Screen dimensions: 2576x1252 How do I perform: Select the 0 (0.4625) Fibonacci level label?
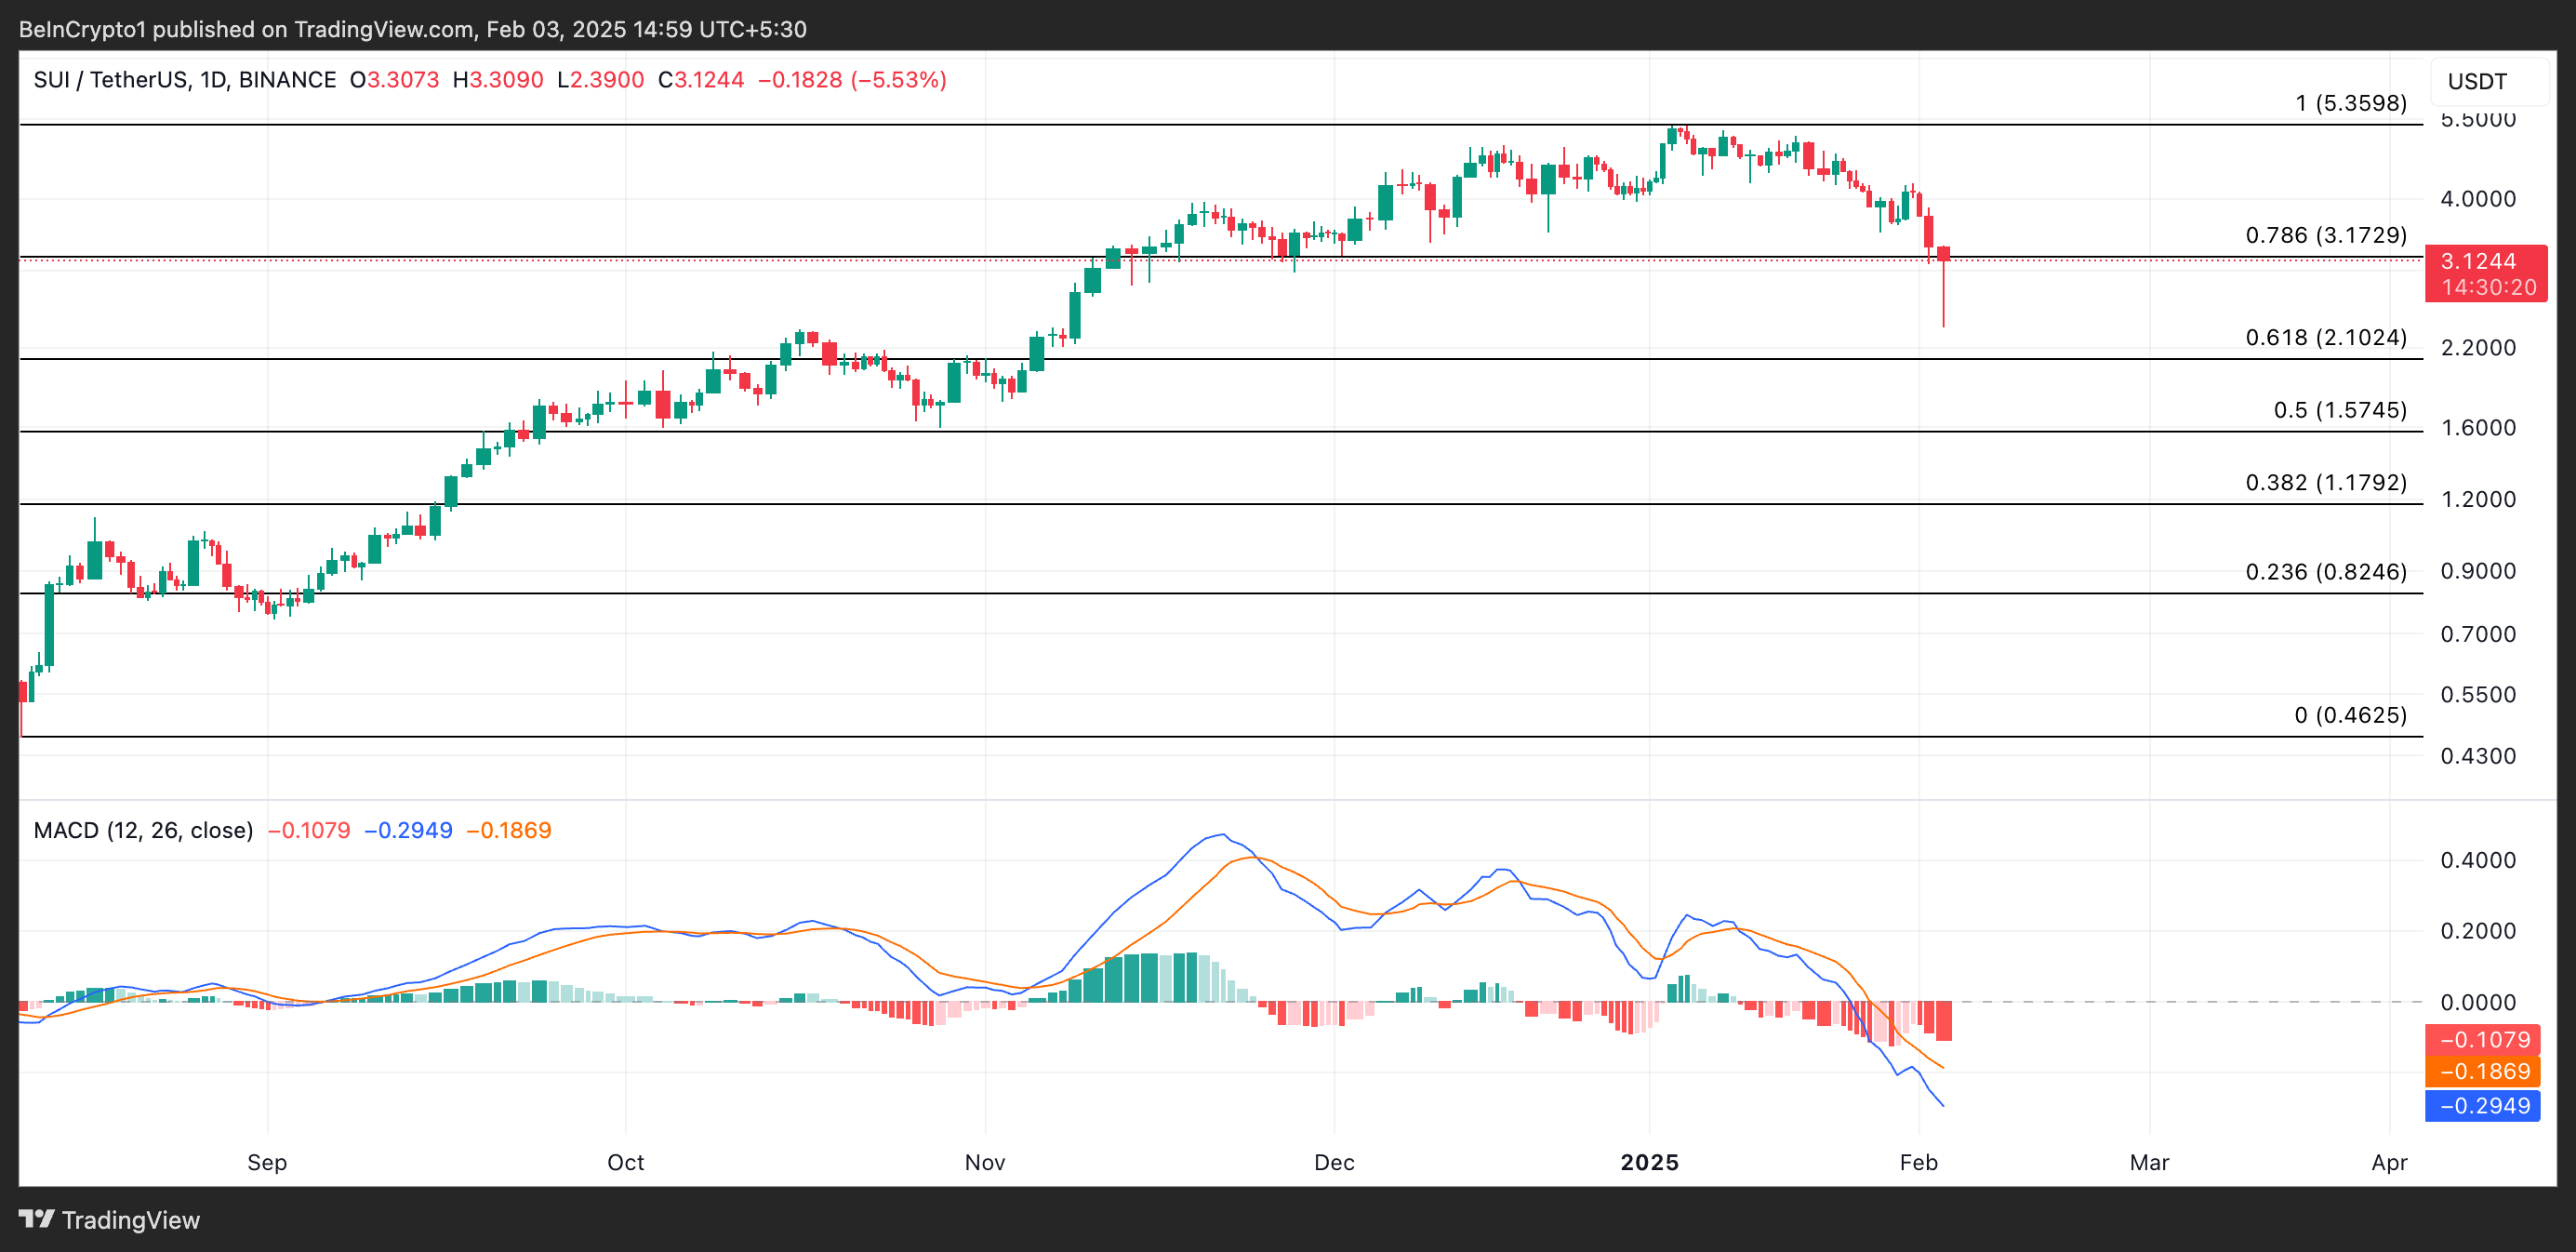tap(2350, 715)
